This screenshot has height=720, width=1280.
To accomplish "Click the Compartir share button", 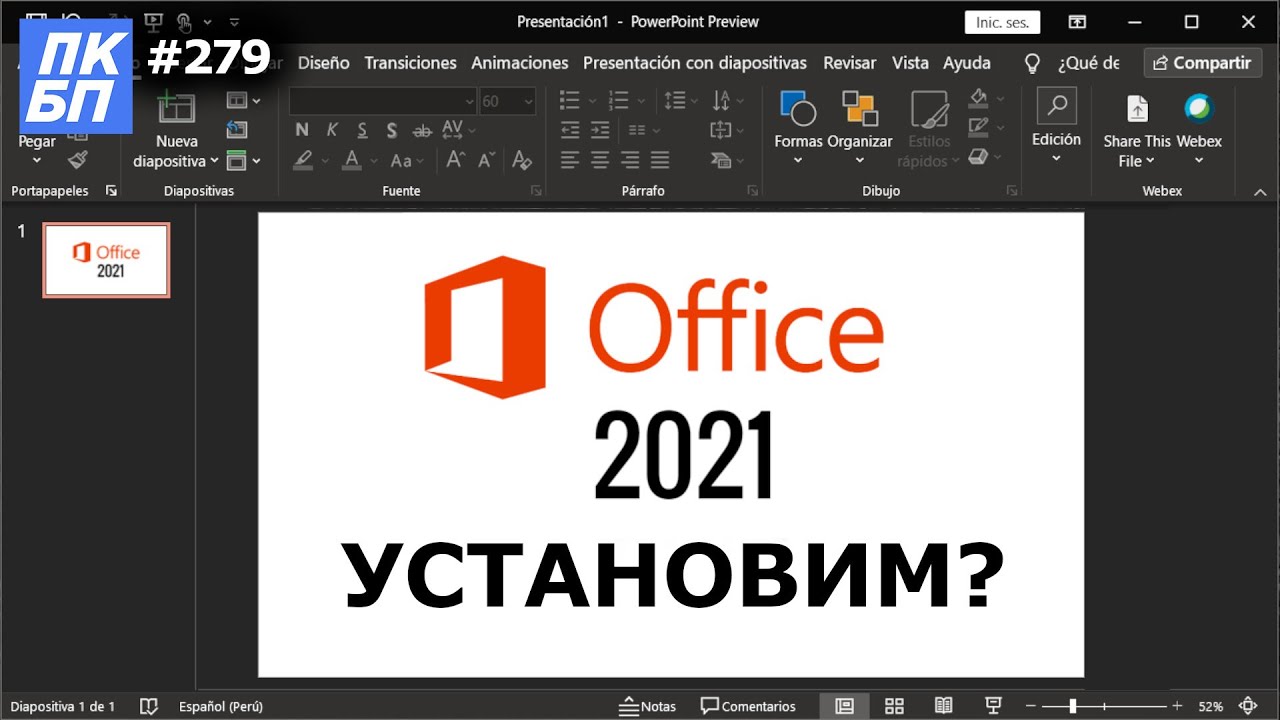I will [x=1203, y=63].
